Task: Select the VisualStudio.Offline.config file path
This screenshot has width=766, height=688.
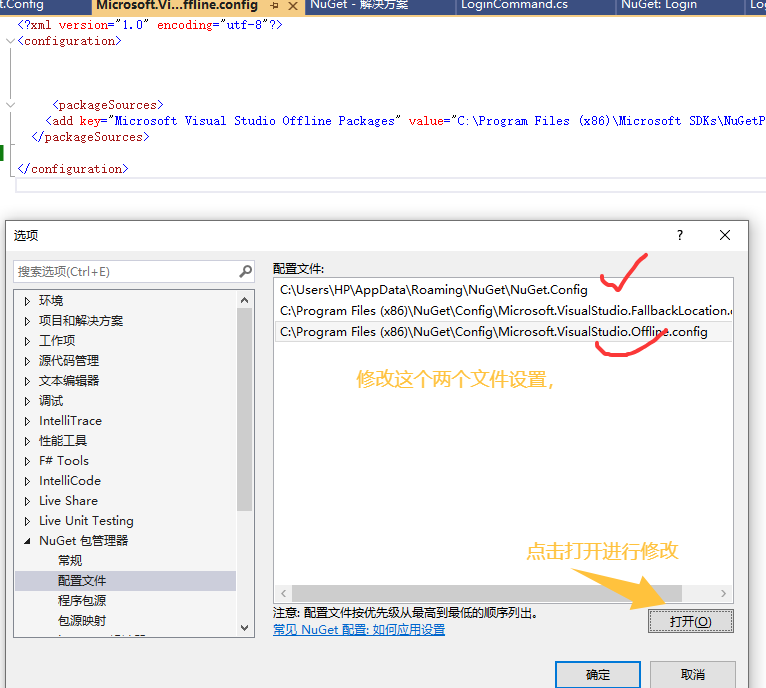Action: tap(503, 332)
